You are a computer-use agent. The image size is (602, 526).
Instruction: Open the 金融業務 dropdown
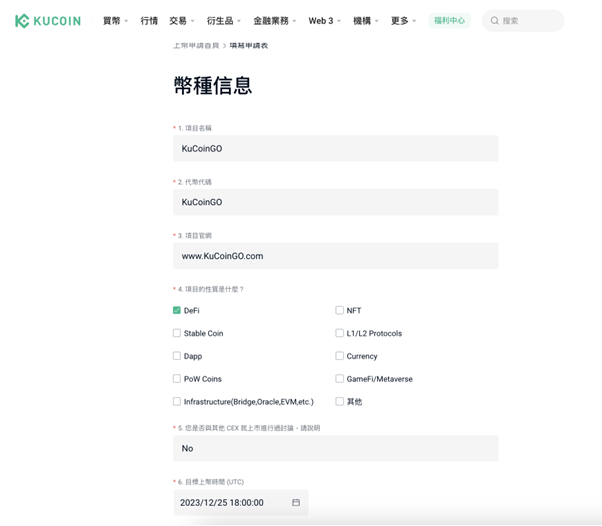(x=275, y=21)
